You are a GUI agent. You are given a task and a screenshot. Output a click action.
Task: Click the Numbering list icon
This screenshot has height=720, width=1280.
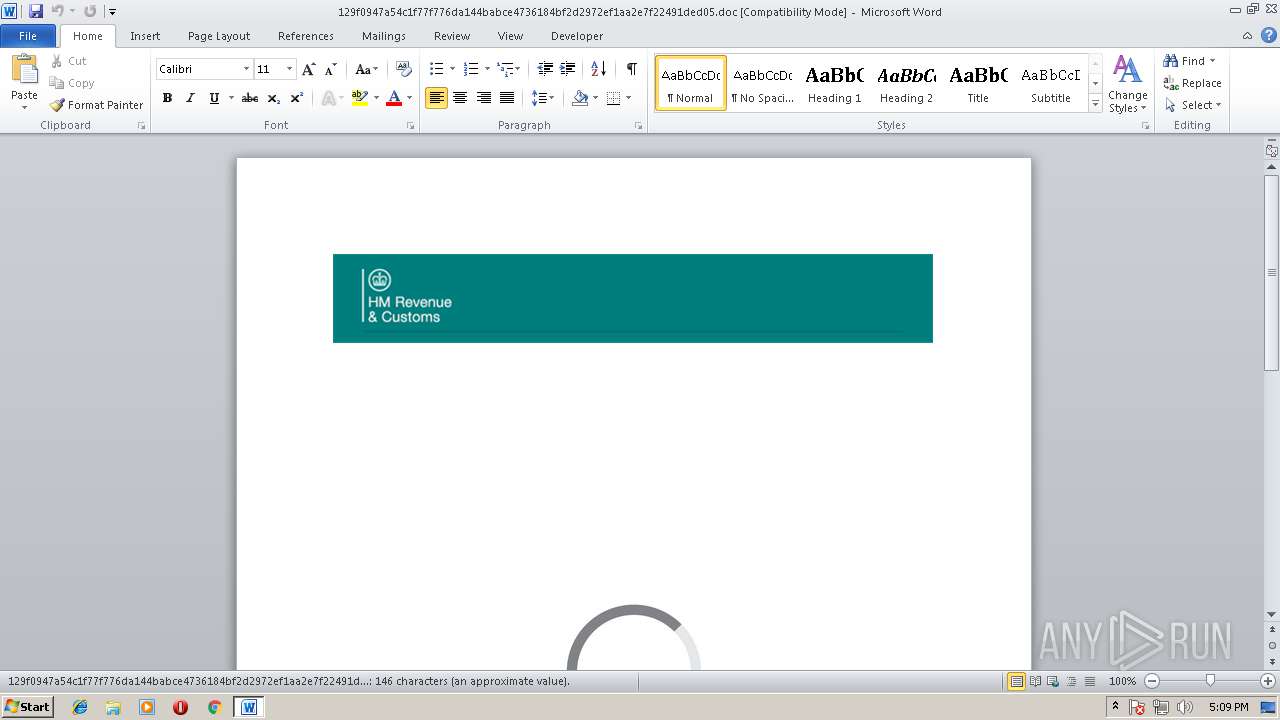click(471, 69)
